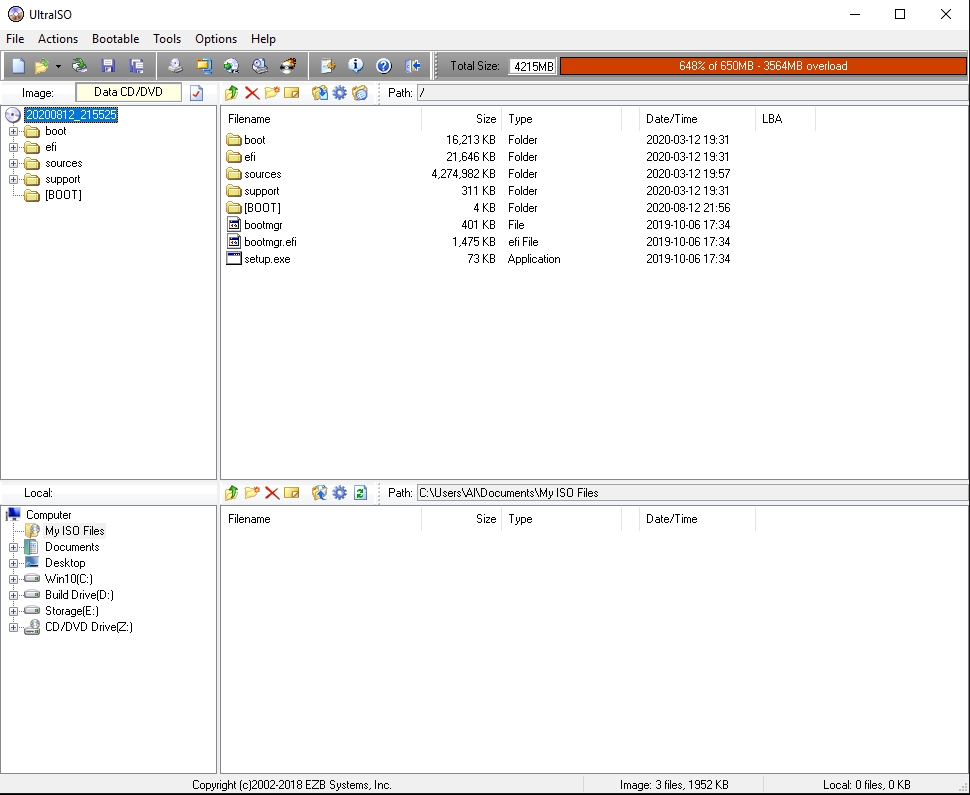Expand the Documents node in Local tree
The height and width of the screenshot is (795, 970).
[x=13, y=547]
